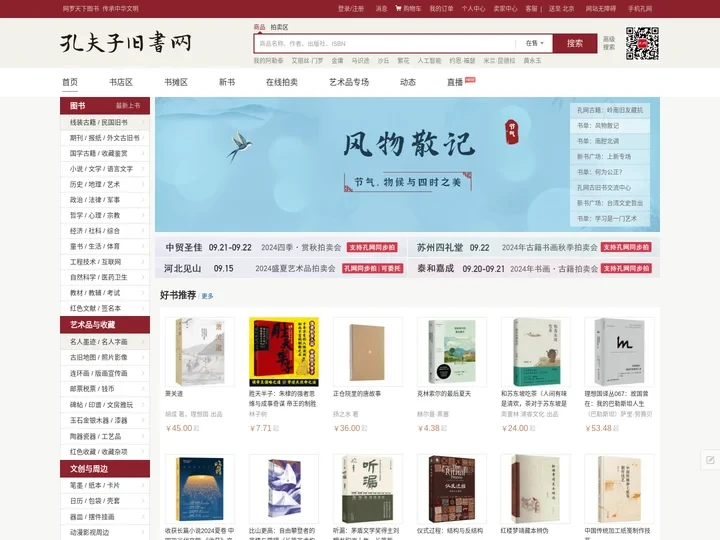Select banner item 书单：风物散记
Viewport: 720px width, 540px height.
[610, 125]
